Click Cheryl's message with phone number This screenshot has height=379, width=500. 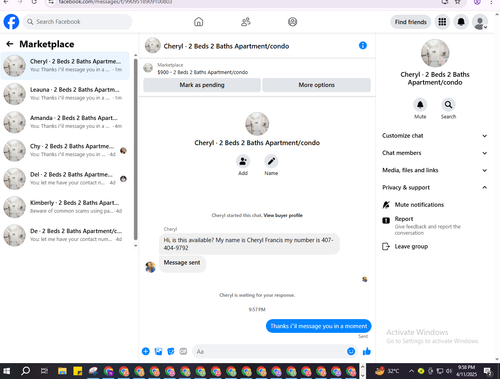[x=249, y=244]
